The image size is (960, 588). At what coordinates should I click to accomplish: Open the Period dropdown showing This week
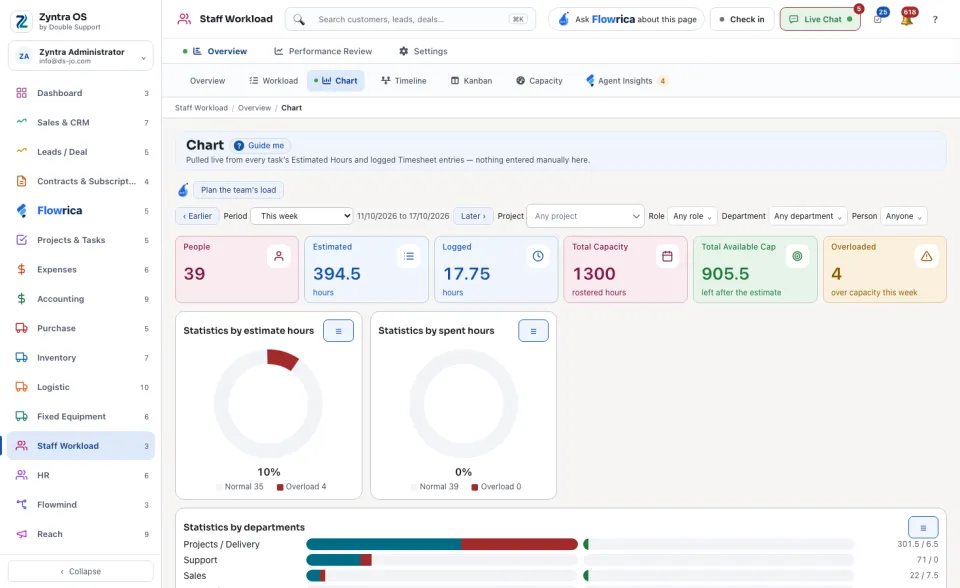(302, 216)
